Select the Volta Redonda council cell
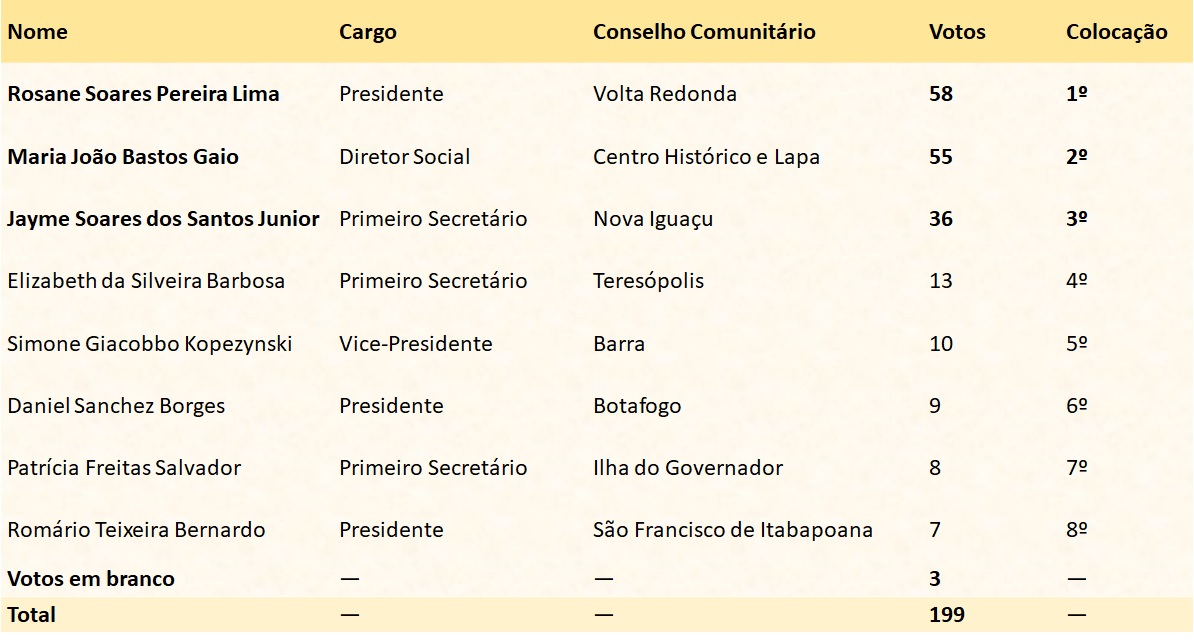 (665, 94)
